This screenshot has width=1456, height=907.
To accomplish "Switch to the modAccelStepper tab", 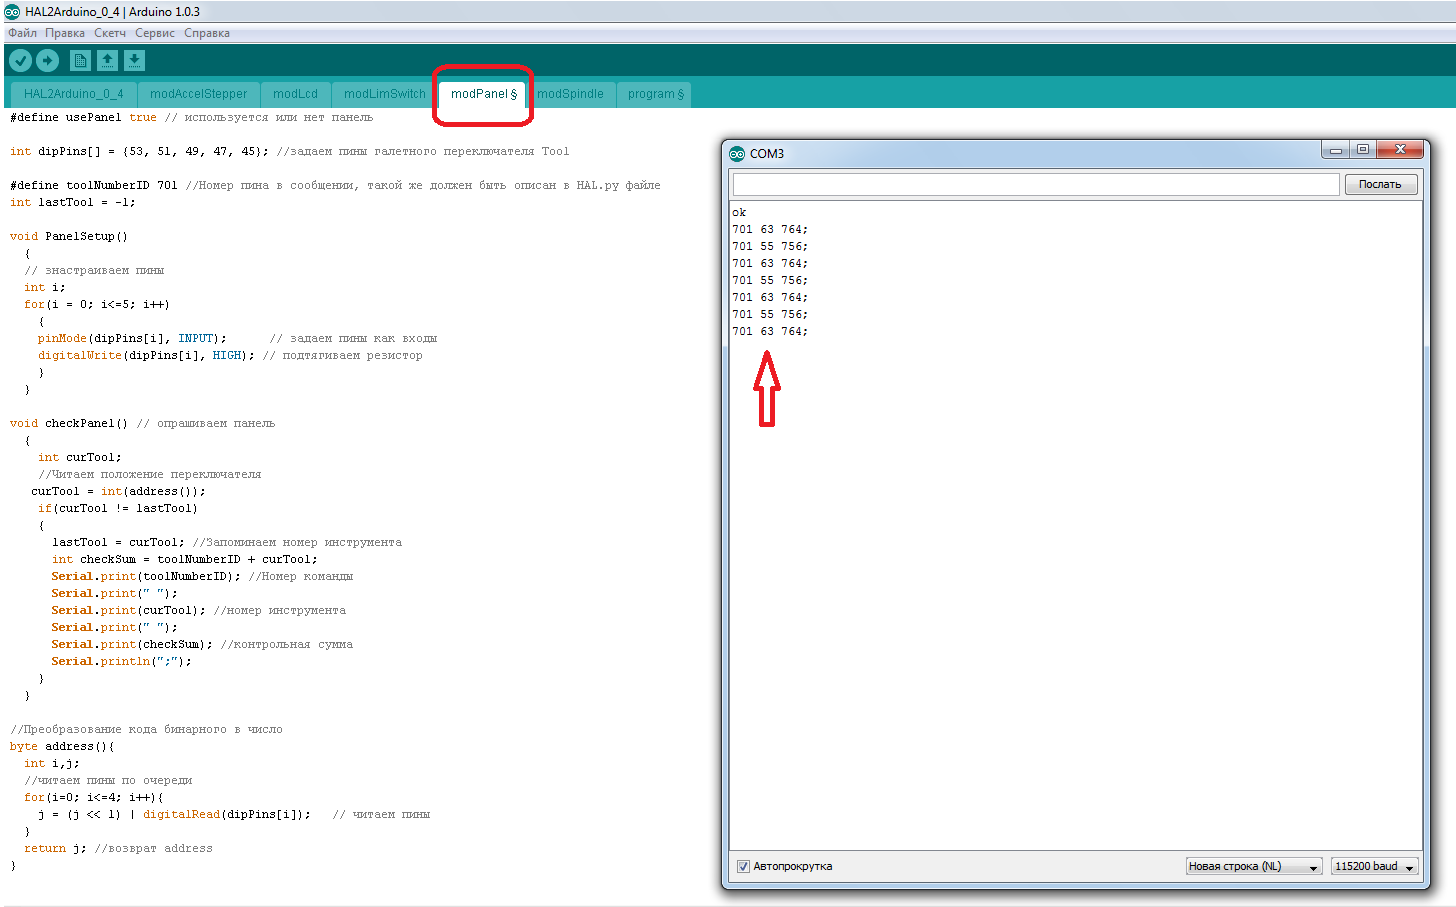I will click(199, 94).
